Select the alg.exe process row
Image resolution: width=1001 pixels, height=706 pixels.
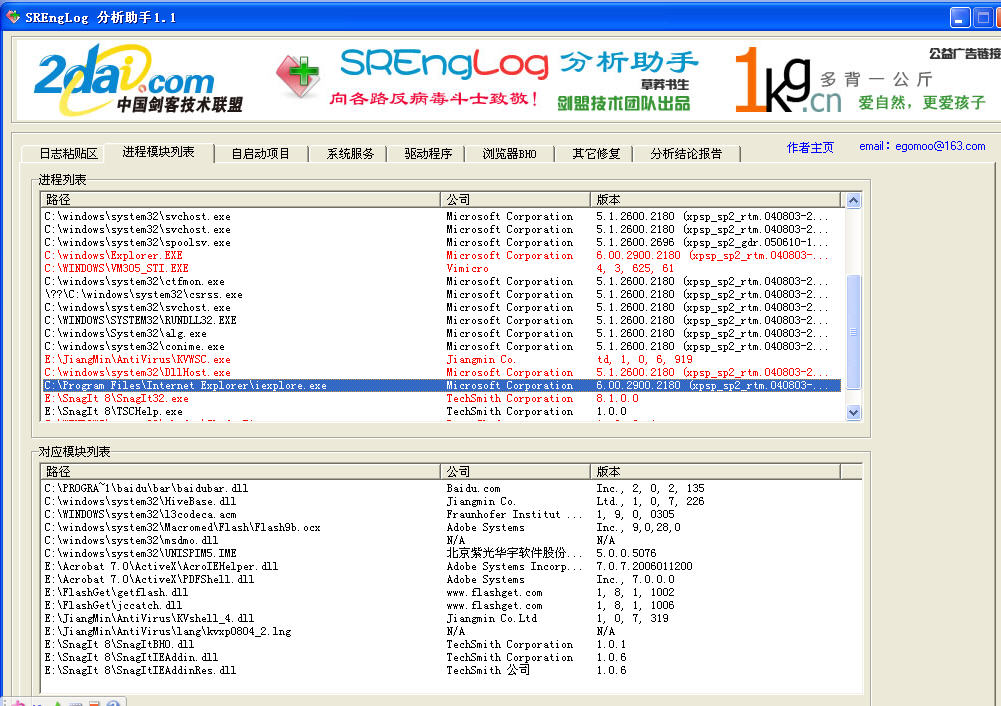(x=442, y=333)
